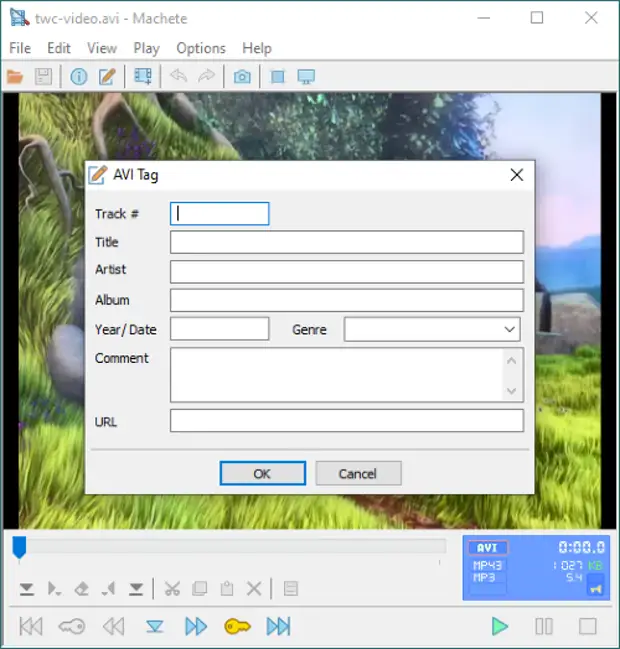620x649 pixels.
Task: Click the scissors cut icon
Action: point(172,589)
